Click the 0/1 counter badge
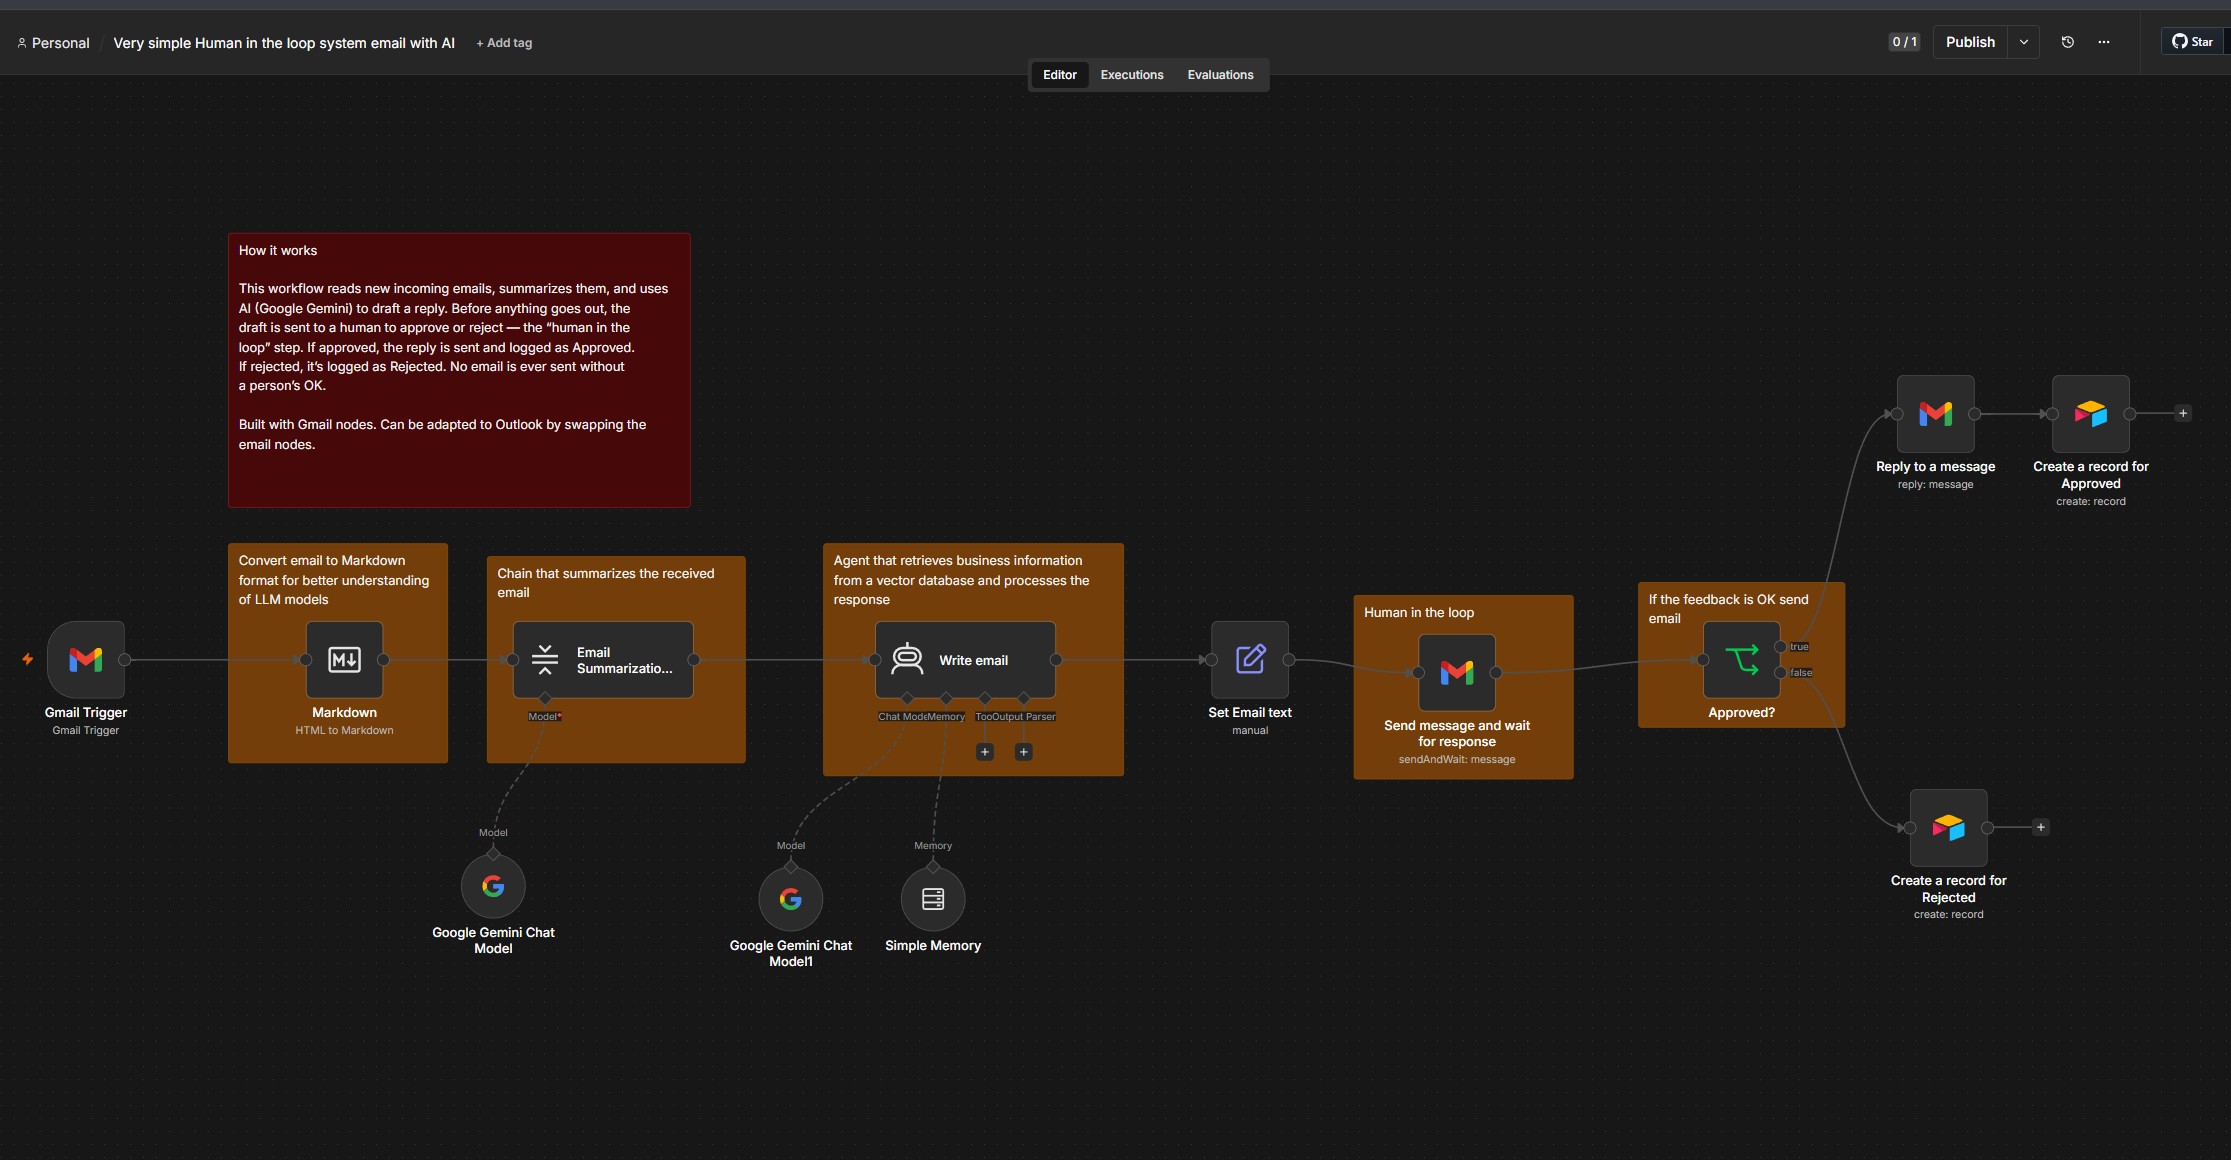The width and height of the screenshot is (2231, 1160). (x=1904, y=42)
